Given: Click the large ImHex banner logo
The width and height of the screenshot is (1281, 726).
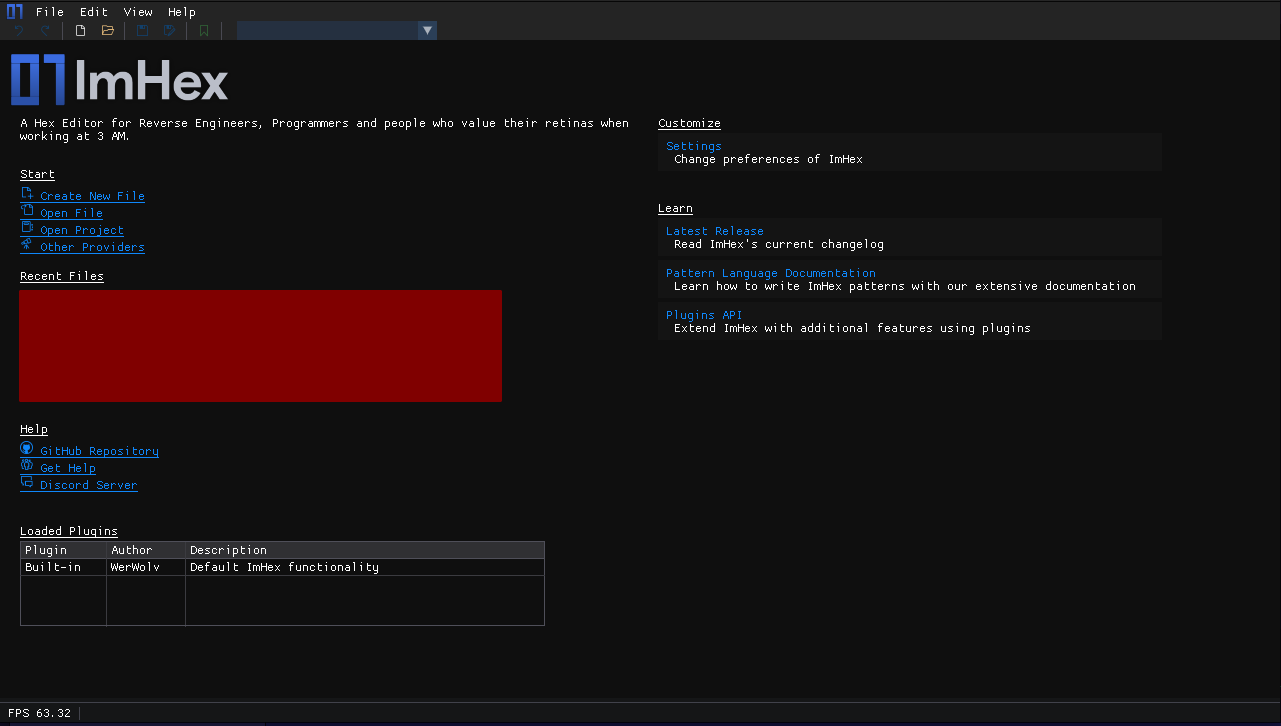Looking at the screenshot, I should click(120, 80).
